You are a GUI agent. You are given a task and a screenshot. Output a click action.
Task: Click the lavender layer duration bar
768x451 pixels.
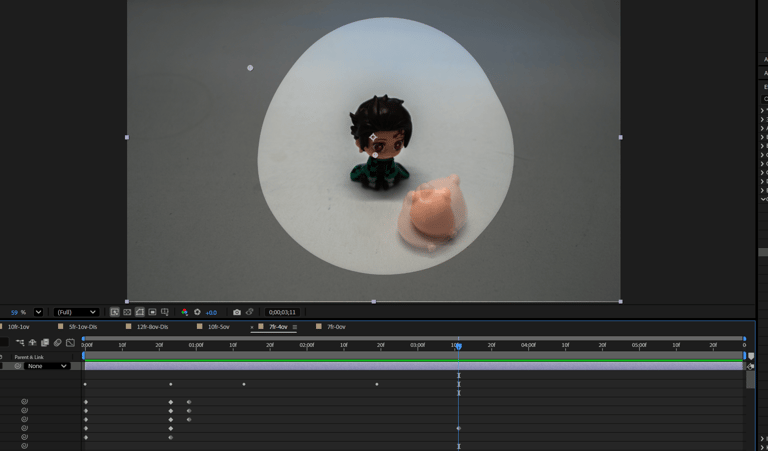(x=414, y=366)
